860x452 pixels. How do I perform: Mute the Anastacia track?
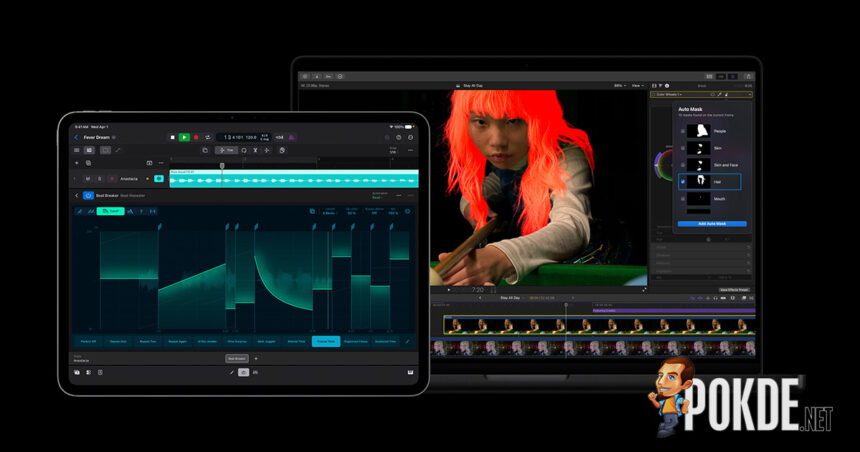pyautogui.click(x=88, y=179)
